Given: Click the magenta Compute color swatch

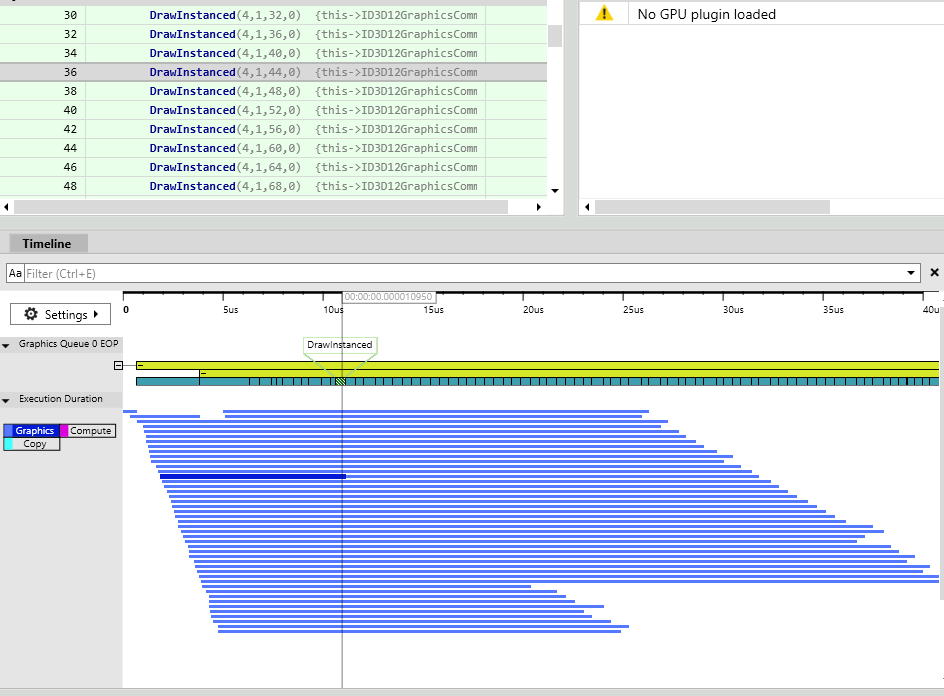Looking at the screenshot, I should point(64,430).
